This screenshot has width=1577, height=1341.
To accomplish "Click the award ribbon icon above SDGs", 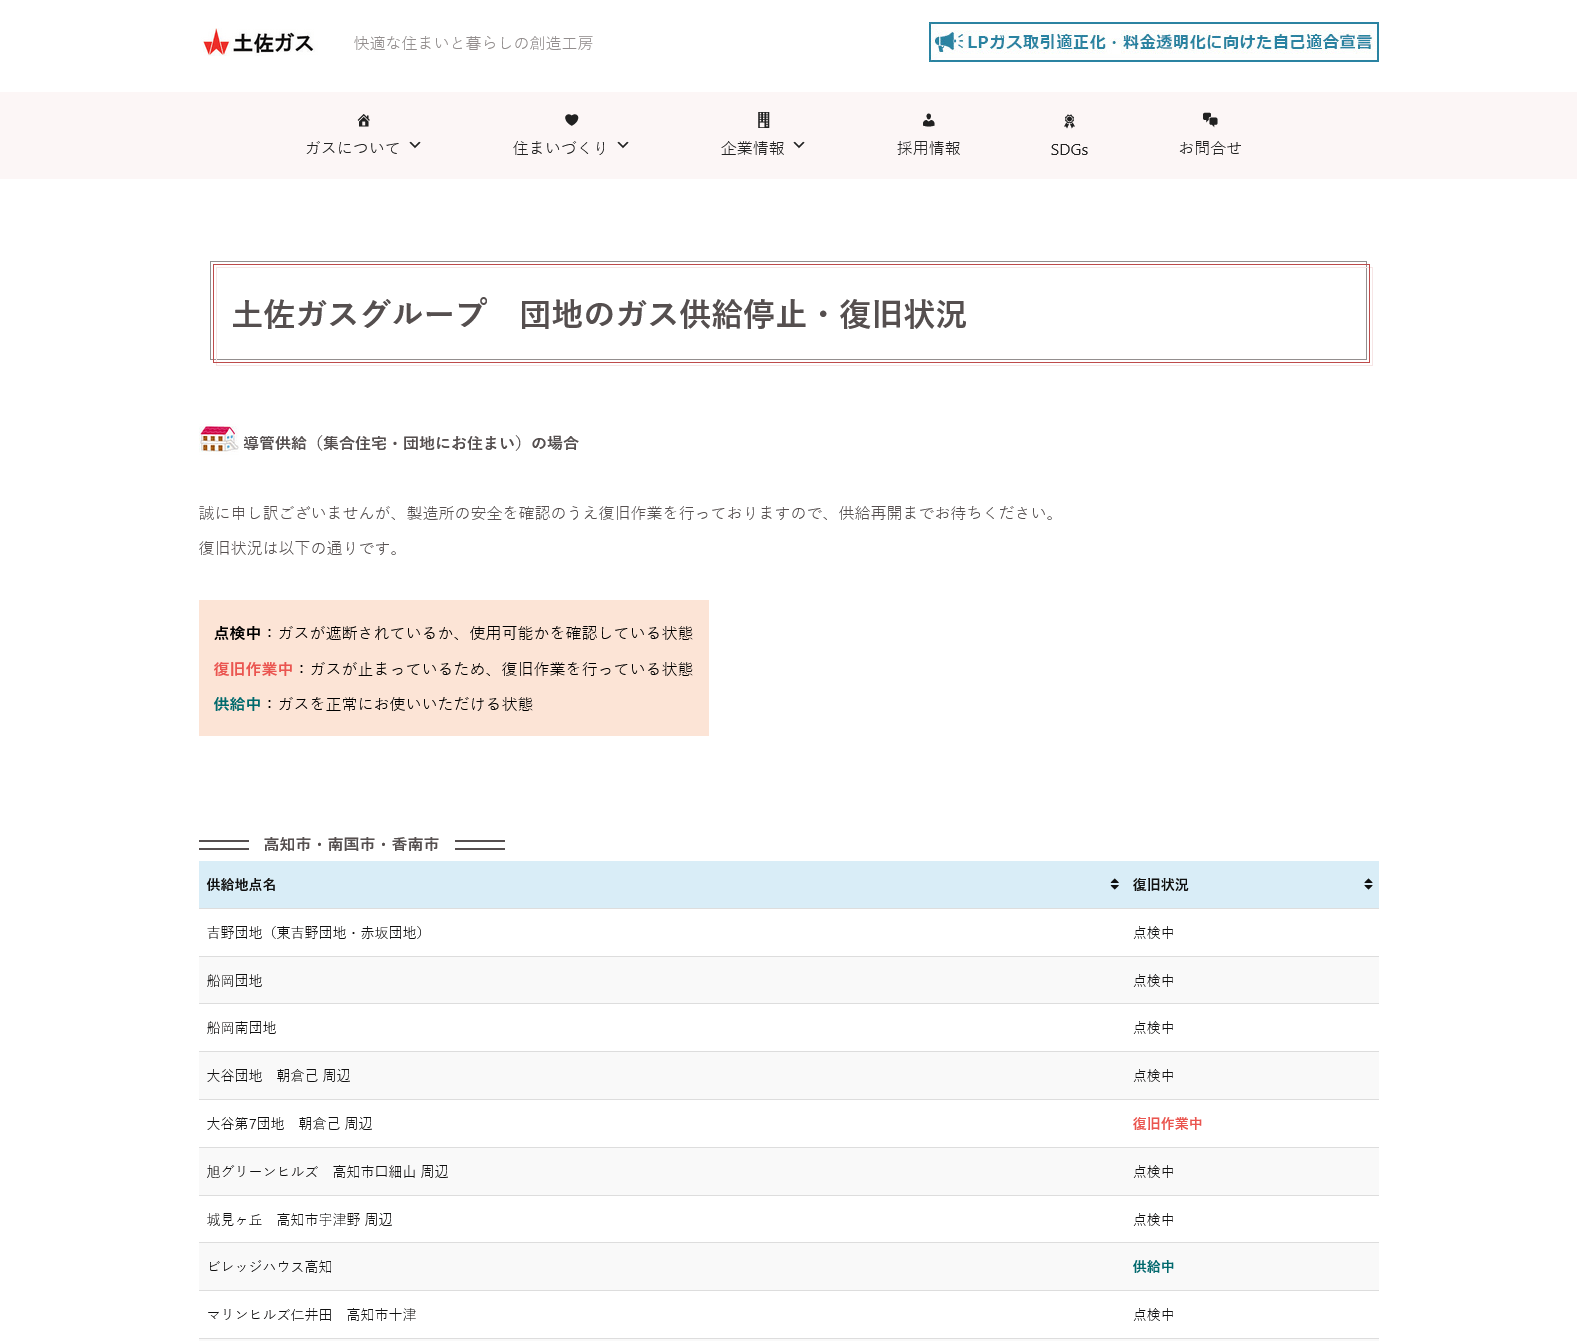I will coord(1069,121).
